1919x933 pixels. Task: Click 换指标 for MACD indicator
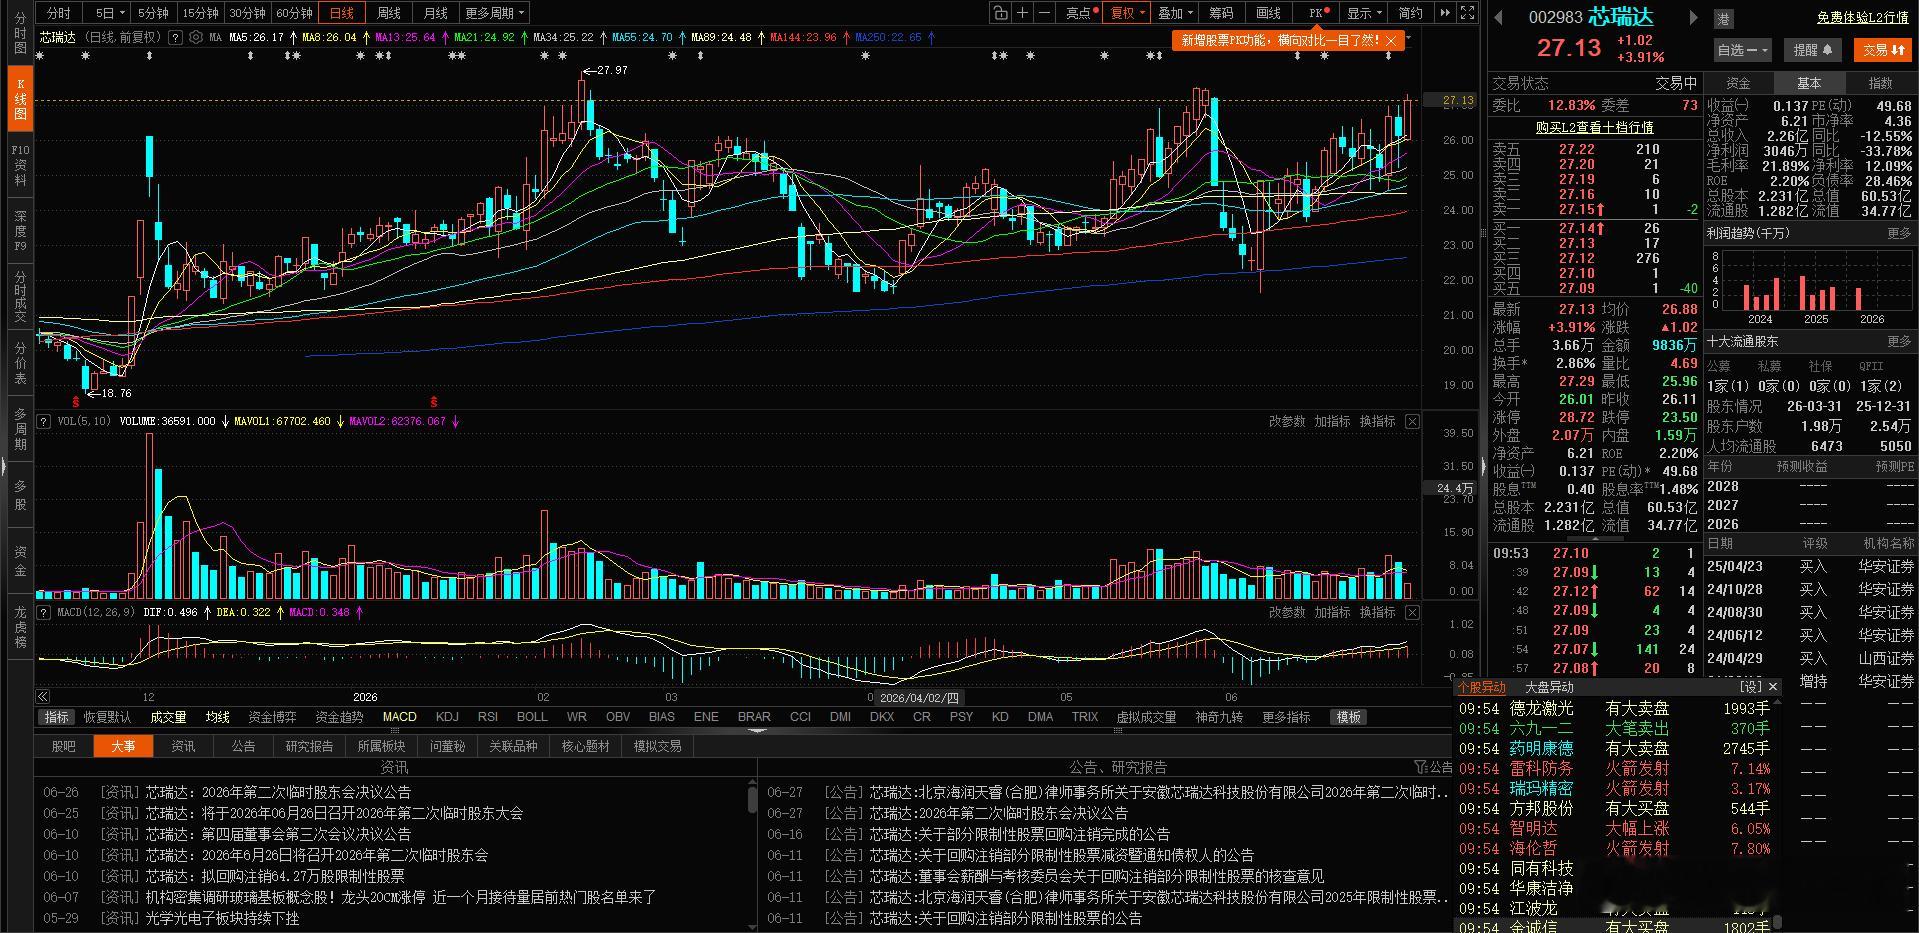(x=1377, y=612)
